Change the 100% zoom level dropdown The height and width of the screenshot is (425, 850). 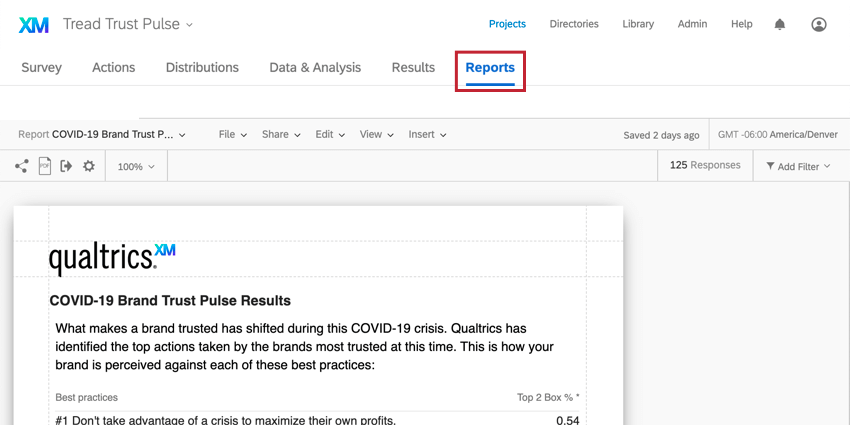pyautogui.click(x=136, y=167)
